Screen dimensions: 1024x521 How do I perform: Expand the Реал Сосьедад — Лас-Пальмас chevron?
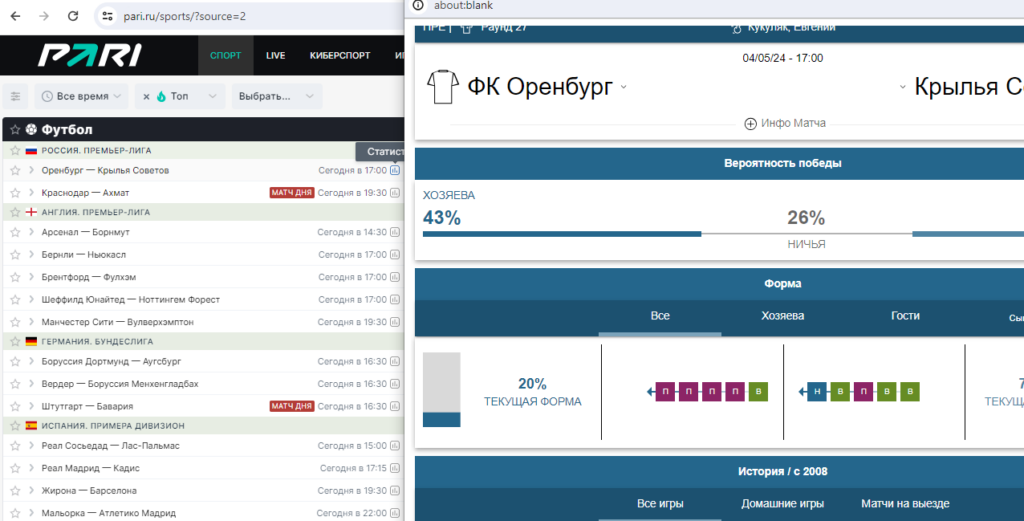31,445
